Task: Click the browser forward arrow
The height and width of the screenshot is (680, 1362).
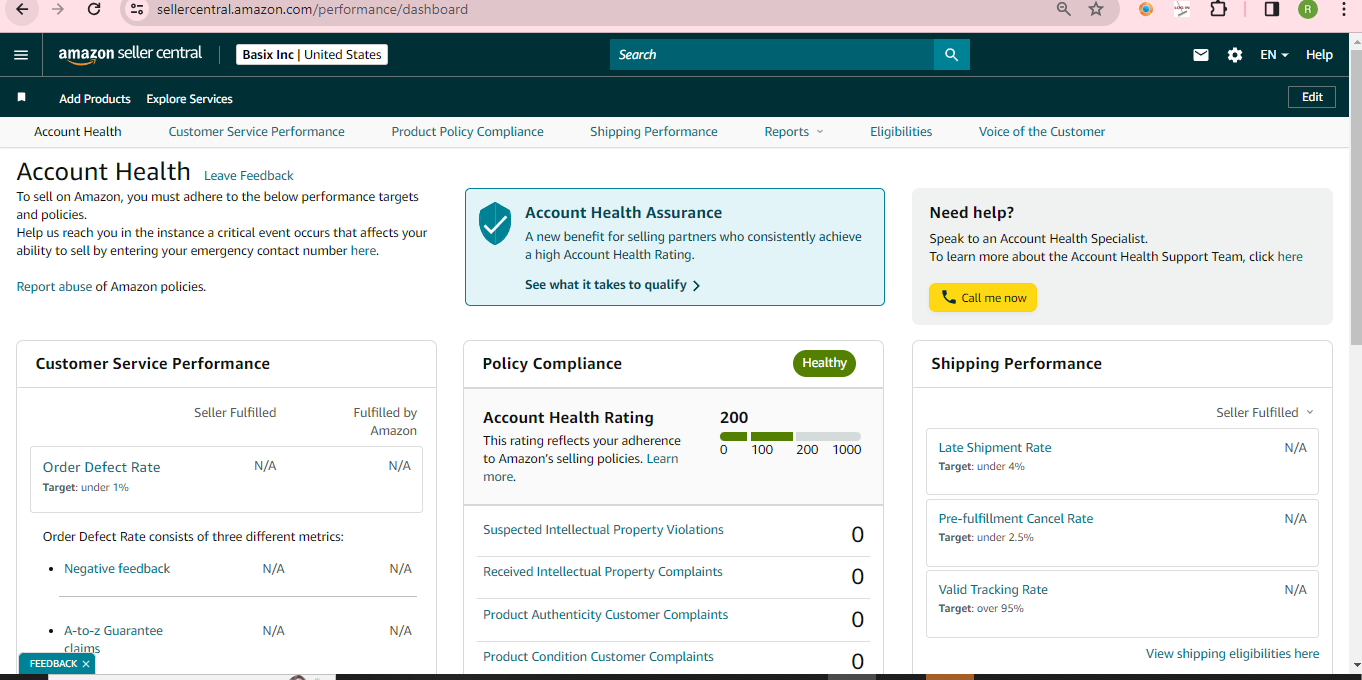Action: pos(58,9)
